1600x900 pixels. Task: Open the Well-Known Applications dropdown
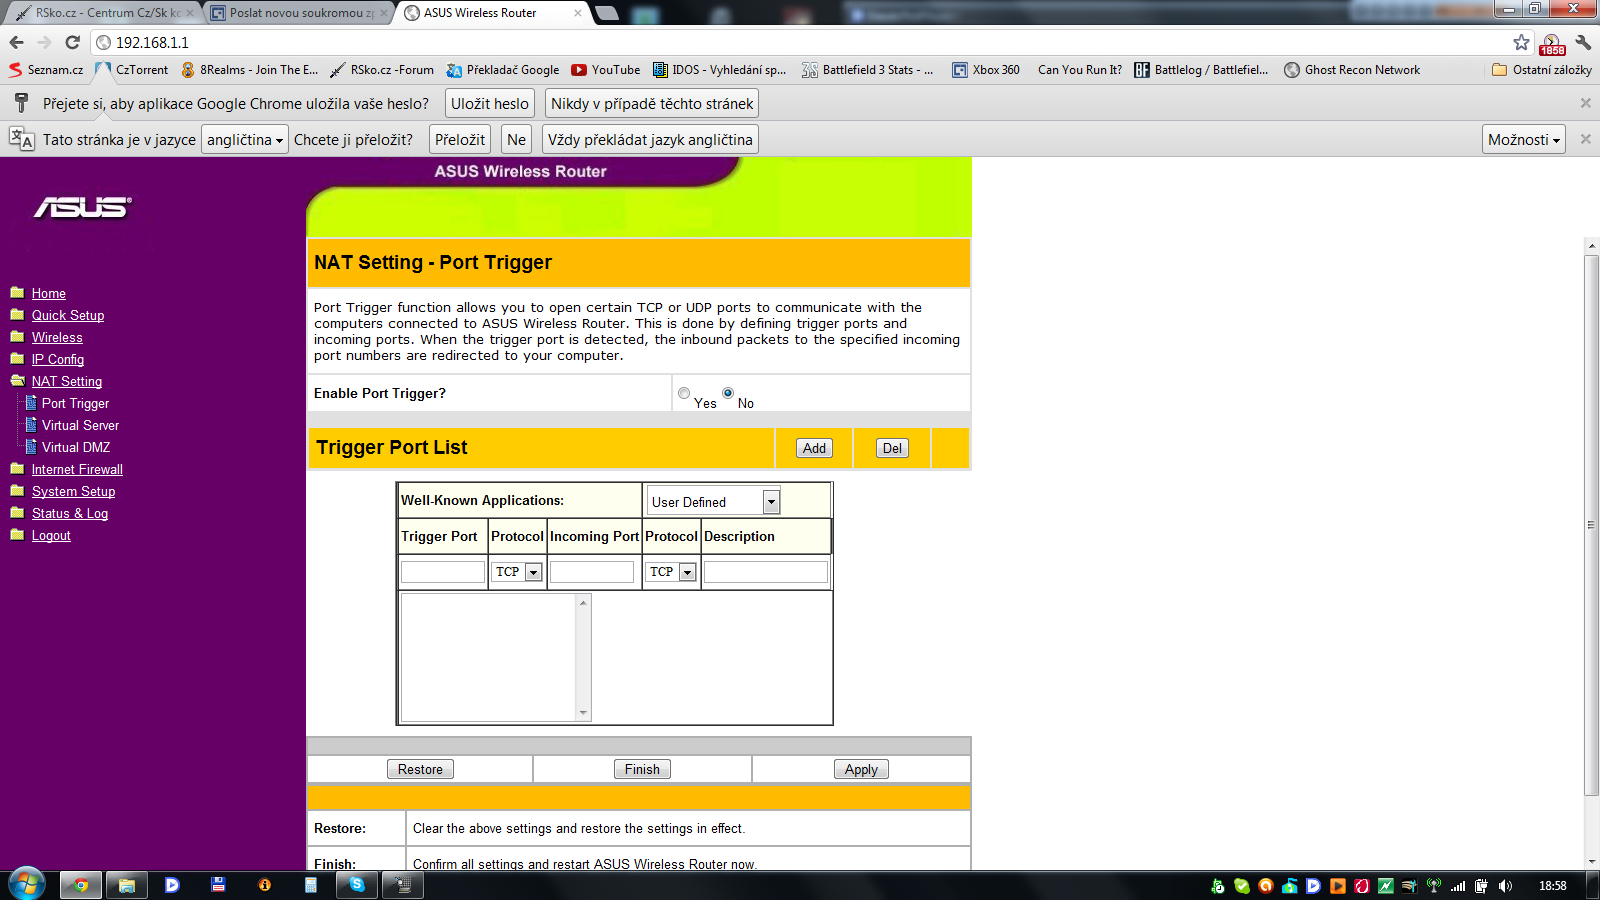[713, 502]
